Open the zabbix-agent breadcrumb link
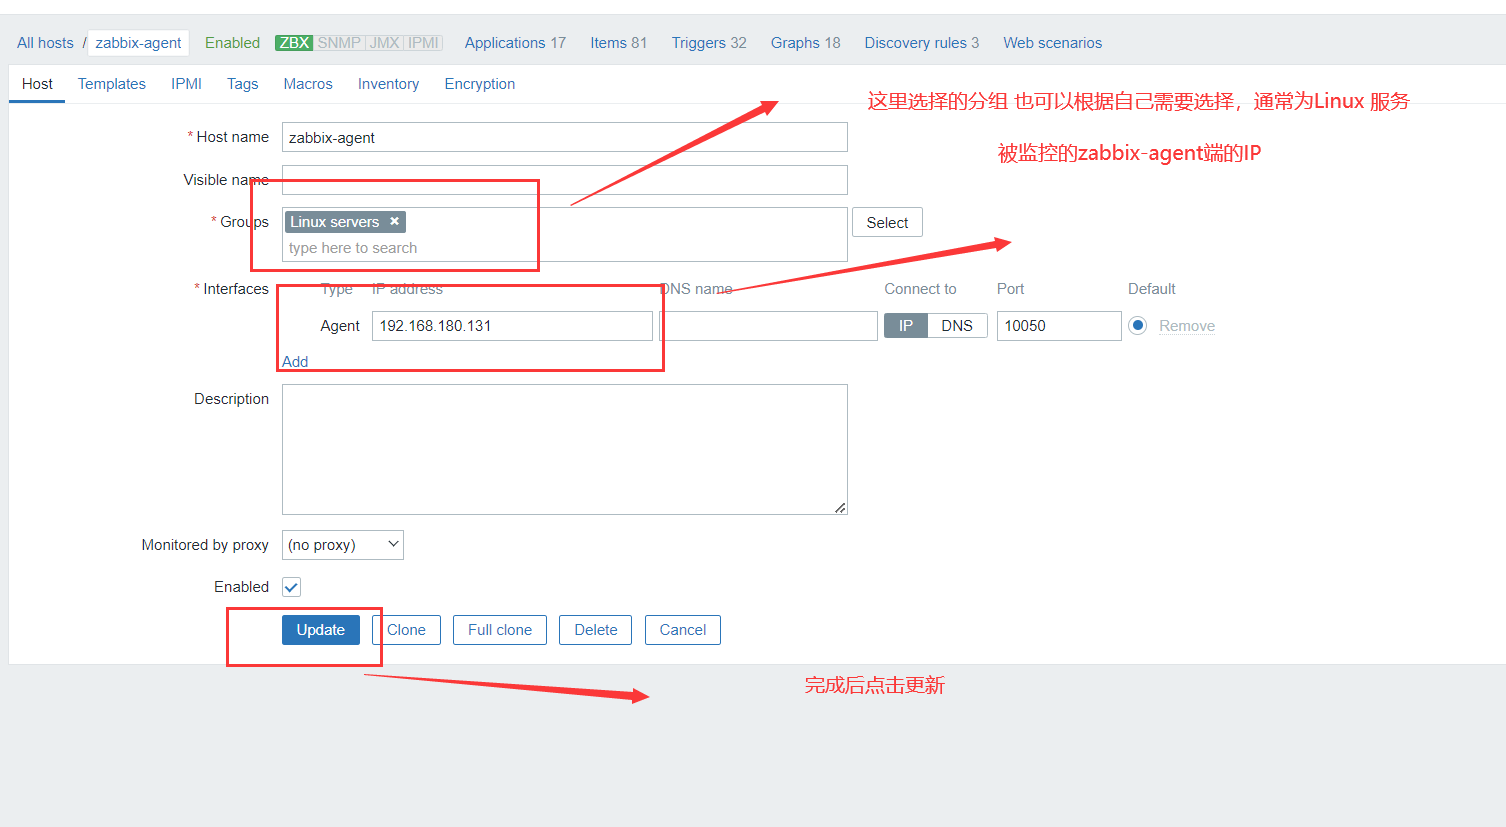The image size is (1506, 827). 138,43
